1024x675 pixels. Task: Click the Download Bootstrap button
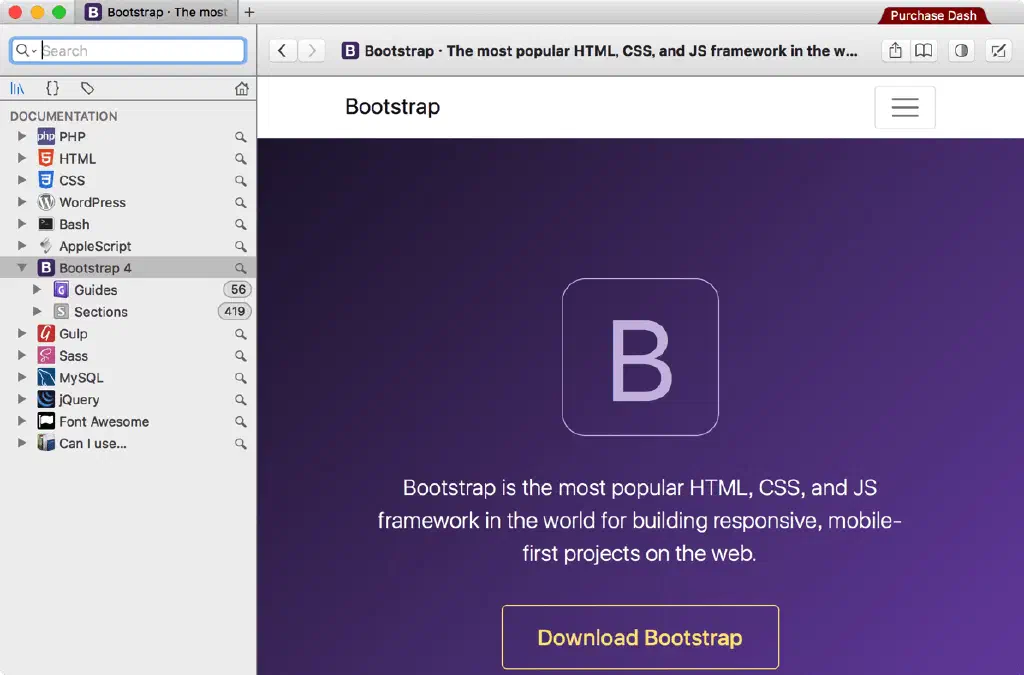point(640,637)
